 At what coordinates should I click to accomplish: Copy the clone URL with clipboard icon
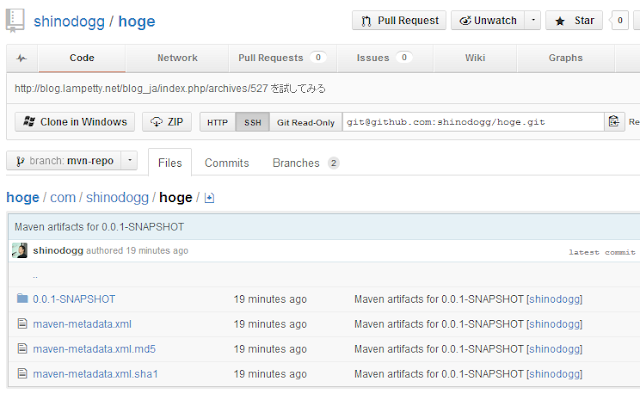click(614, 122)
